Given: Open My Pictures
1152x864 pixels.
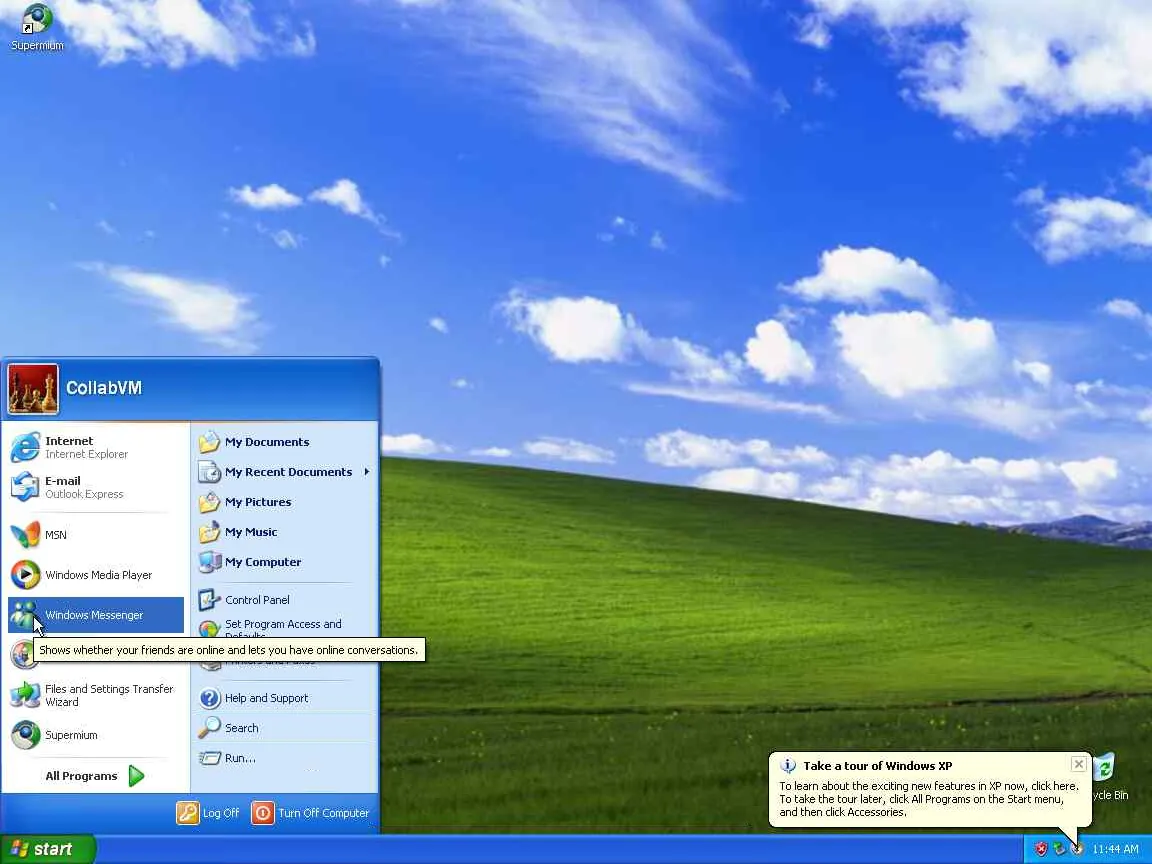Looking at the screenshot, I should pos(284,502).
